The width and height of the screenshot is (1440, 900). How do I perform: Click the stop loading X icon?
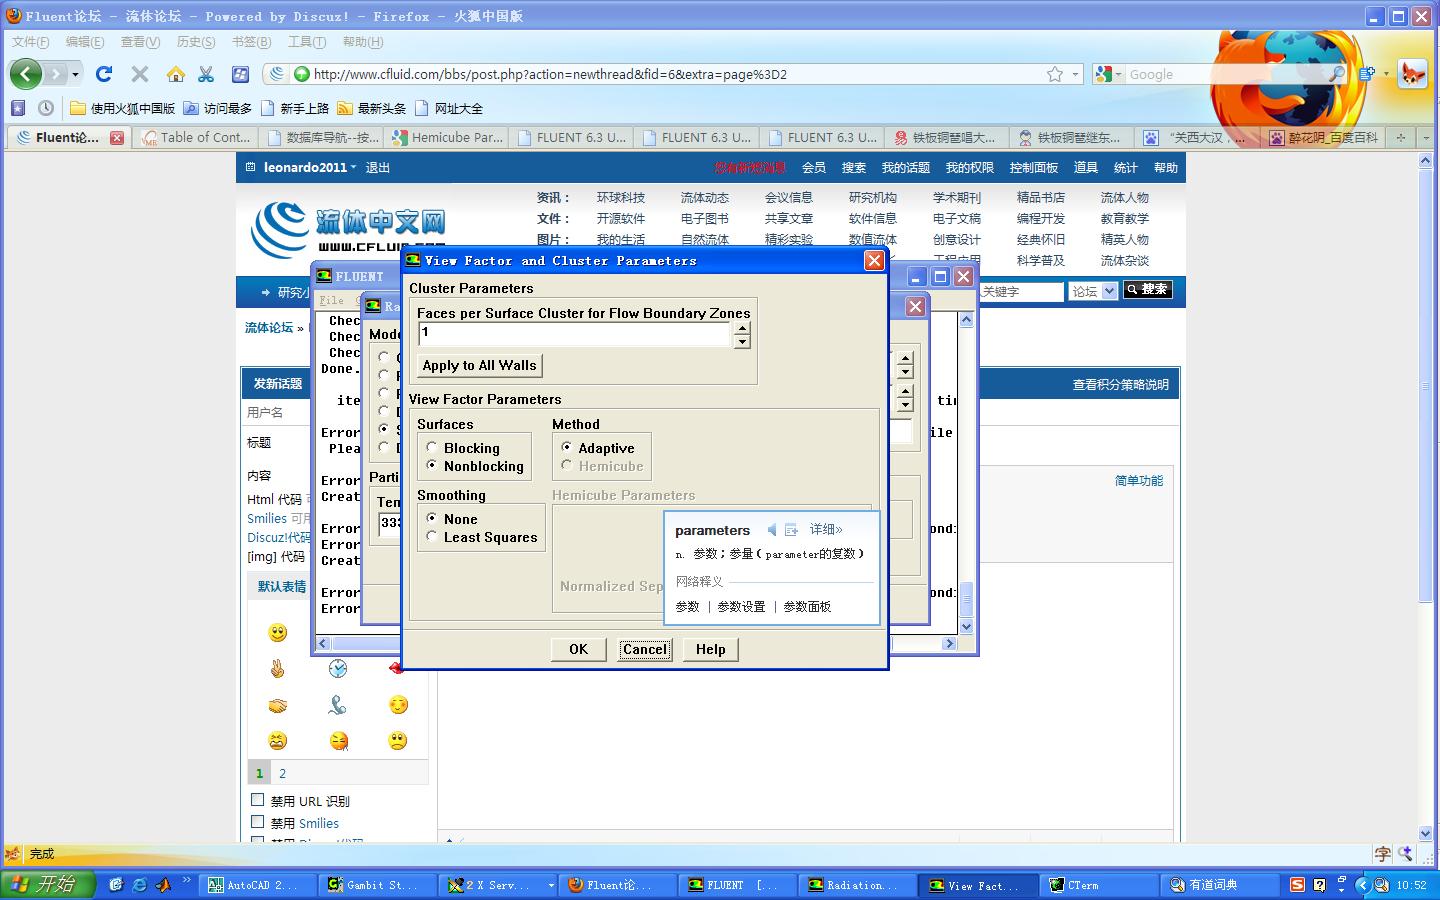pyautogui.click(x=140, y=74)
